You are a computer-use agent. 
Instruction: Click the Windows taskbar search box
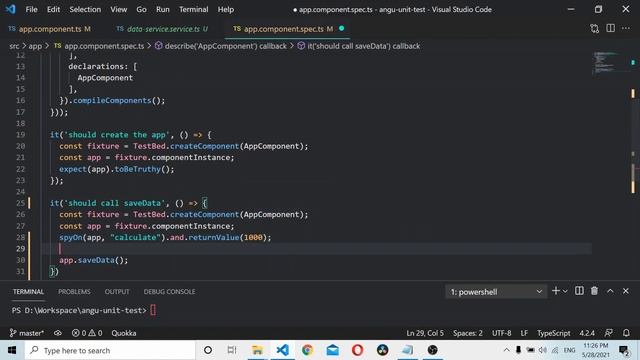click(x=110, y=350)
